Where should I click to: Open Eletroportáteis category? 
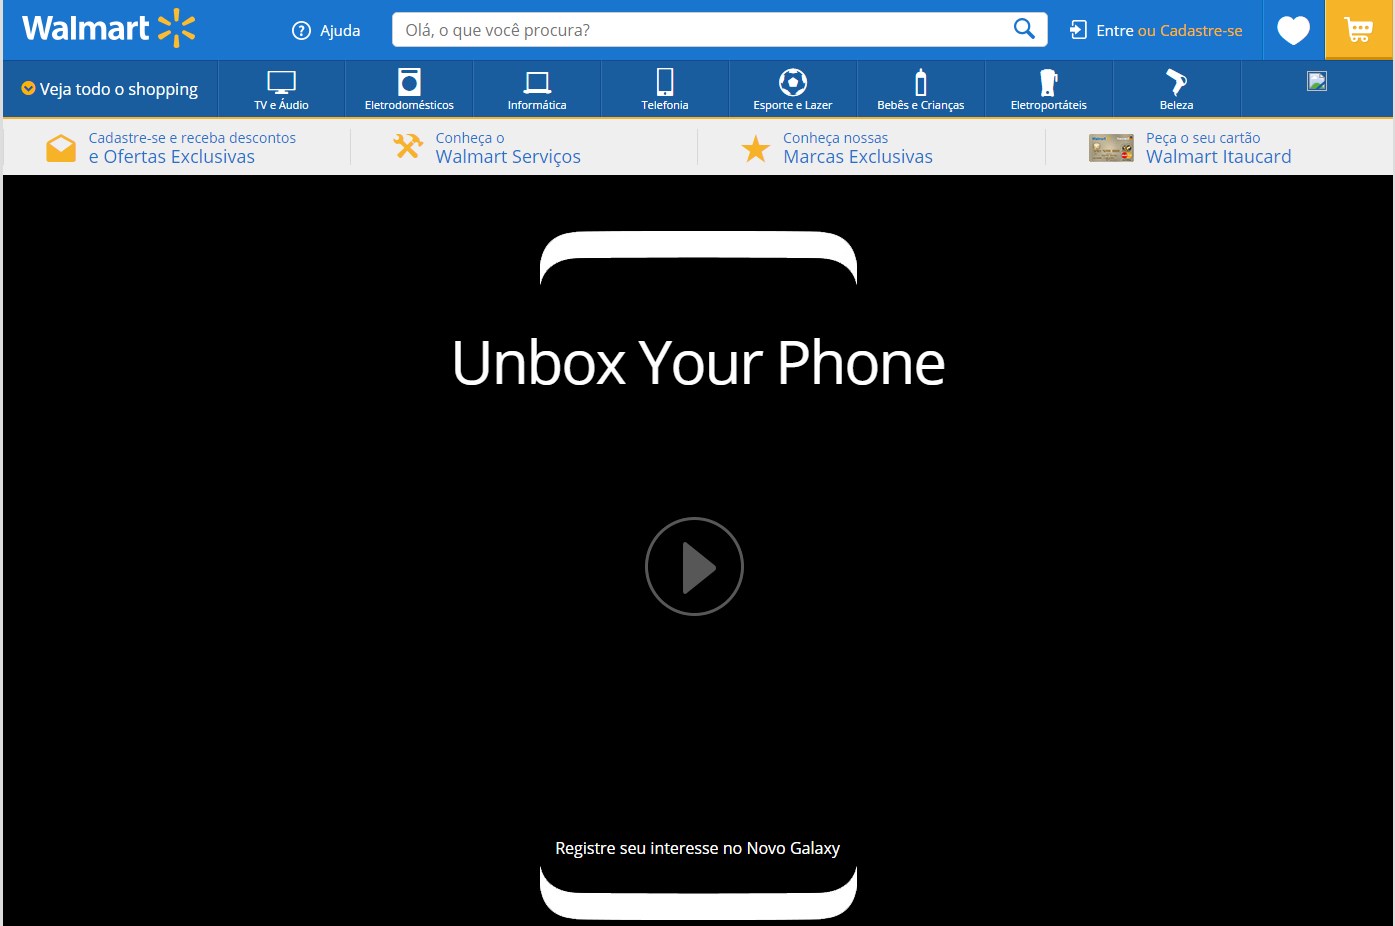pyautogui.click(x=1049, y=89)
